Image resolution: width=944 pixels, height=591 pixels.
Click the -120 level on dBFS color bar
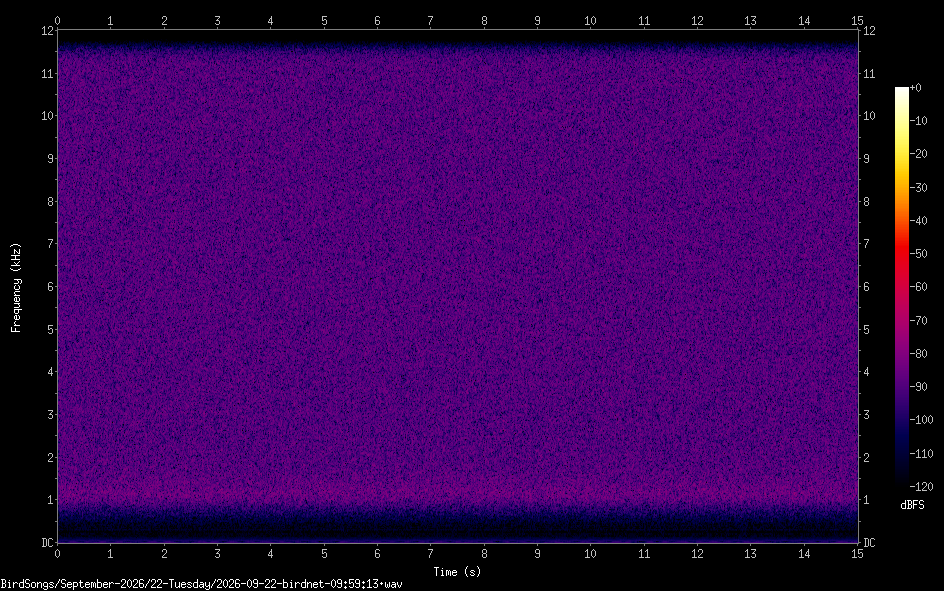point(921,486)
